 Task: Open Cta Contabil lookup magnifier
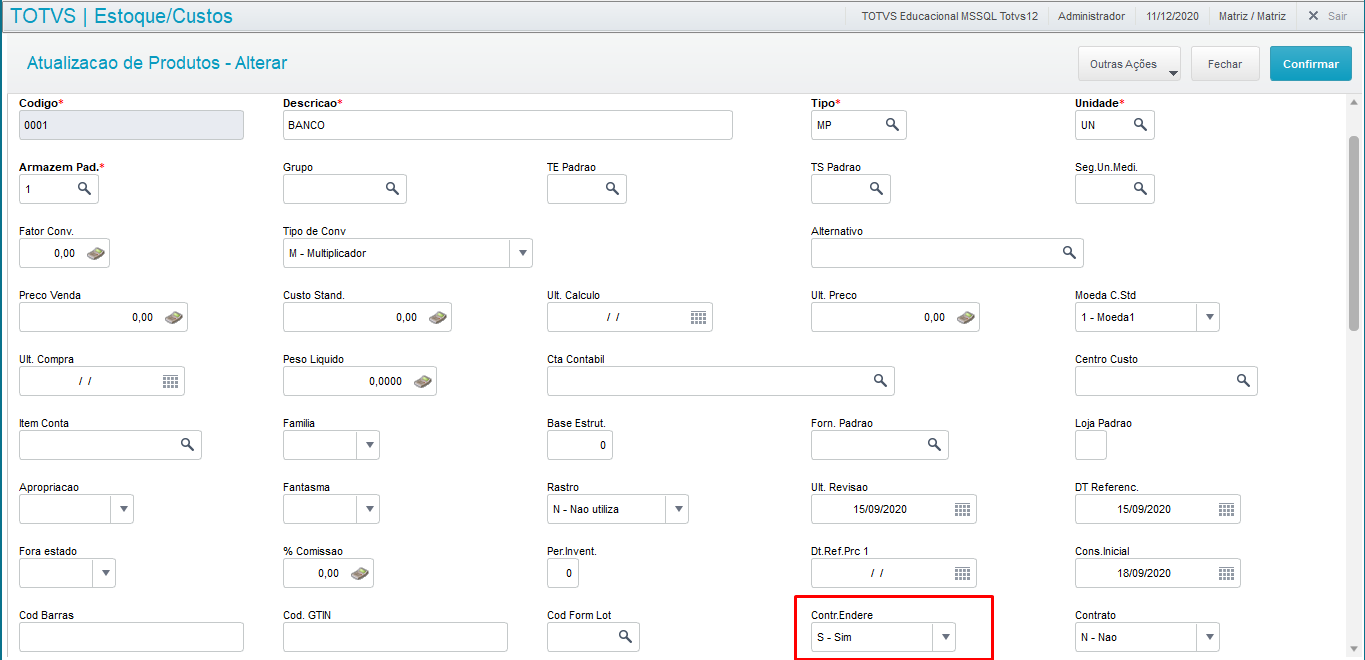(880, 381)
